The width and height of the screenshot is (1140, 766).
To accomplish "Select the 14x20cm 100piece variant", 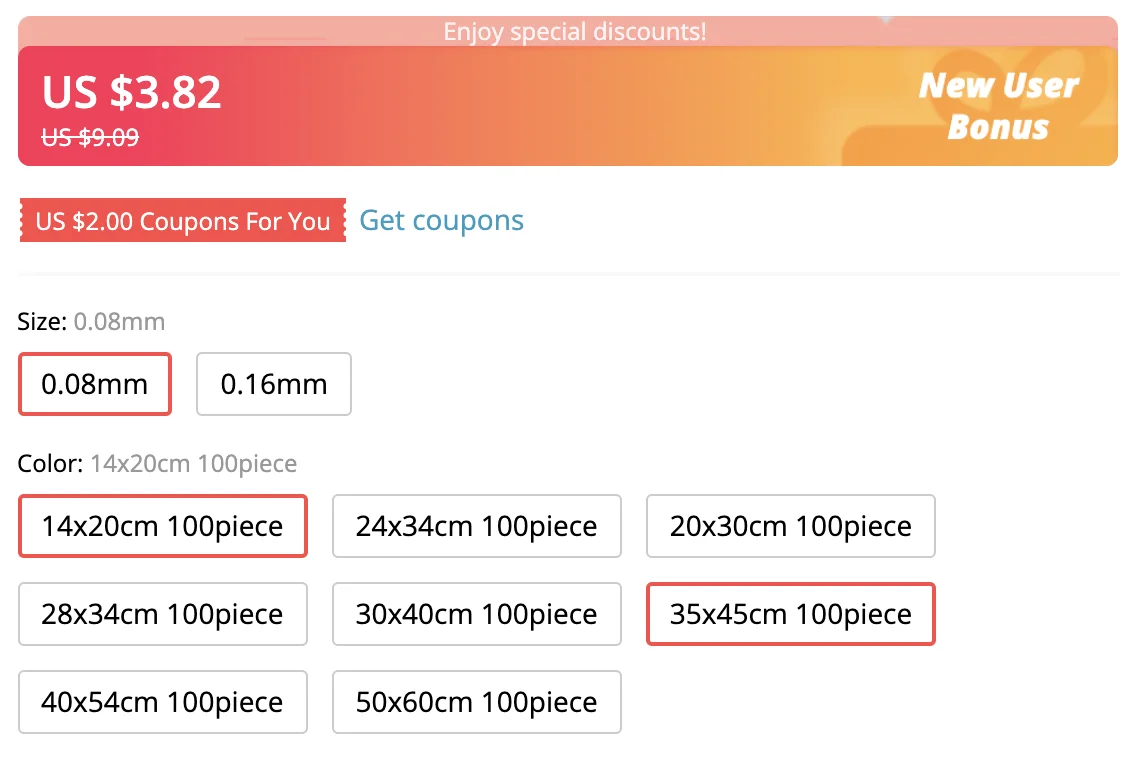I will [x=162, y=526].
